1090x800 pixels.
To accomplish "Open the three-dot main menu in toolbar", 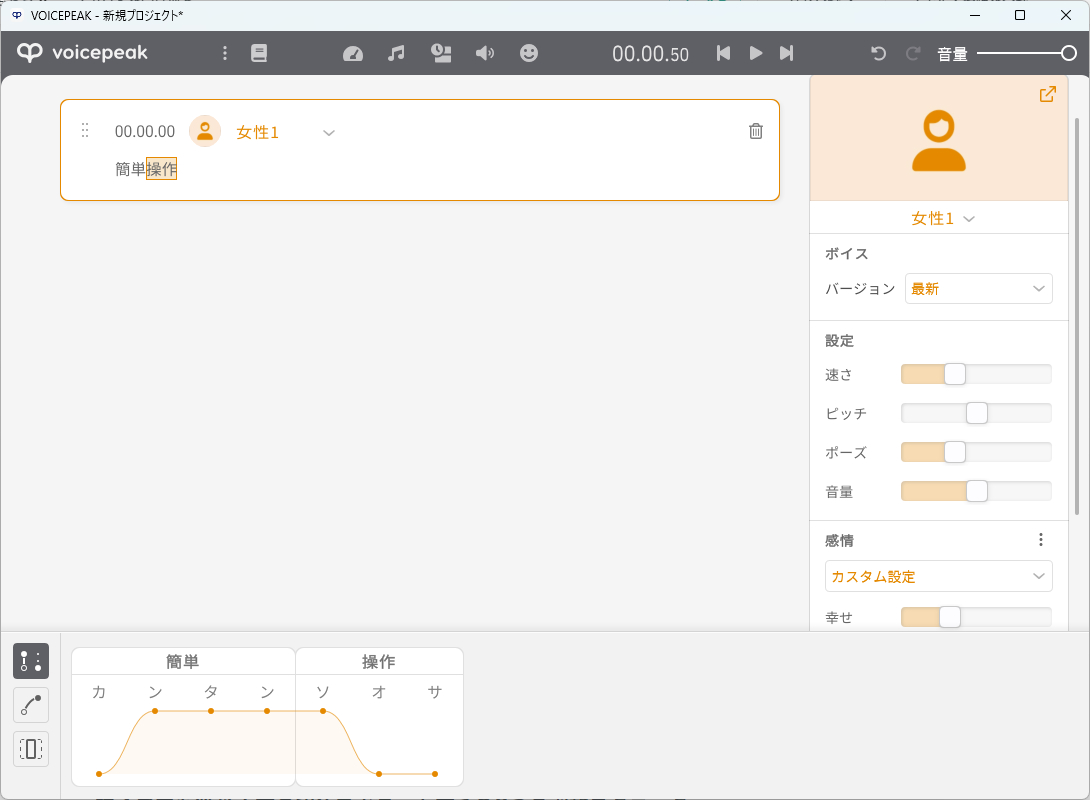I will (x=225, y=53).
